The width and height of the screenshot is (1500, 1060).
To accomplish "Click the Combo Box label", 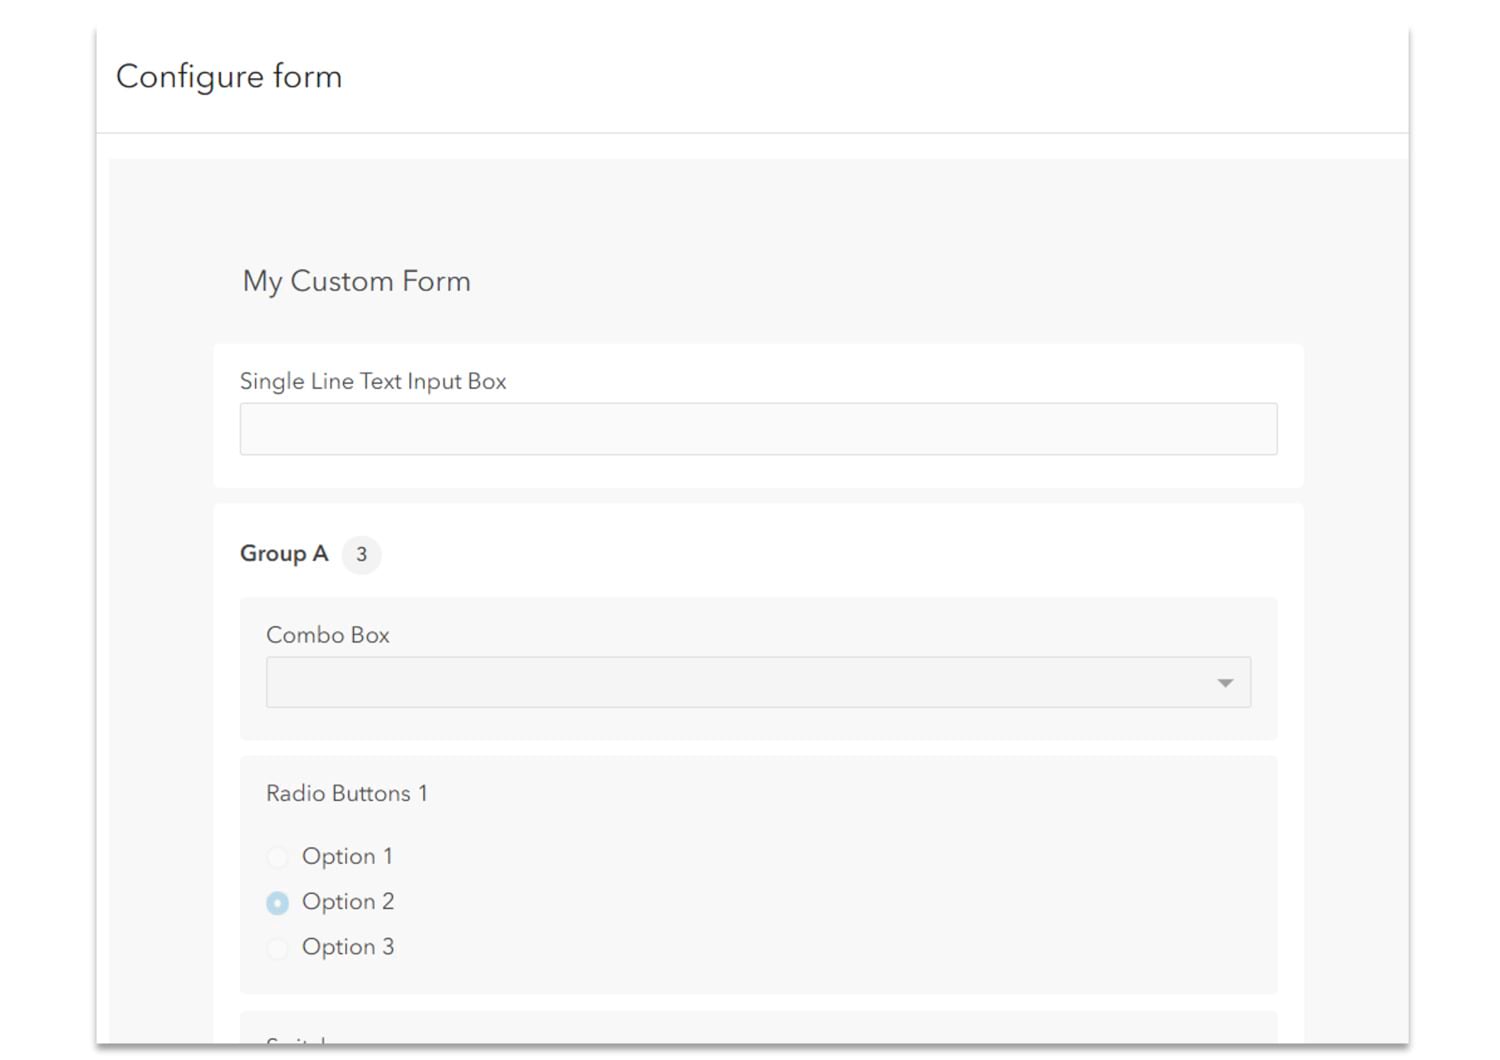I will 328,634.
